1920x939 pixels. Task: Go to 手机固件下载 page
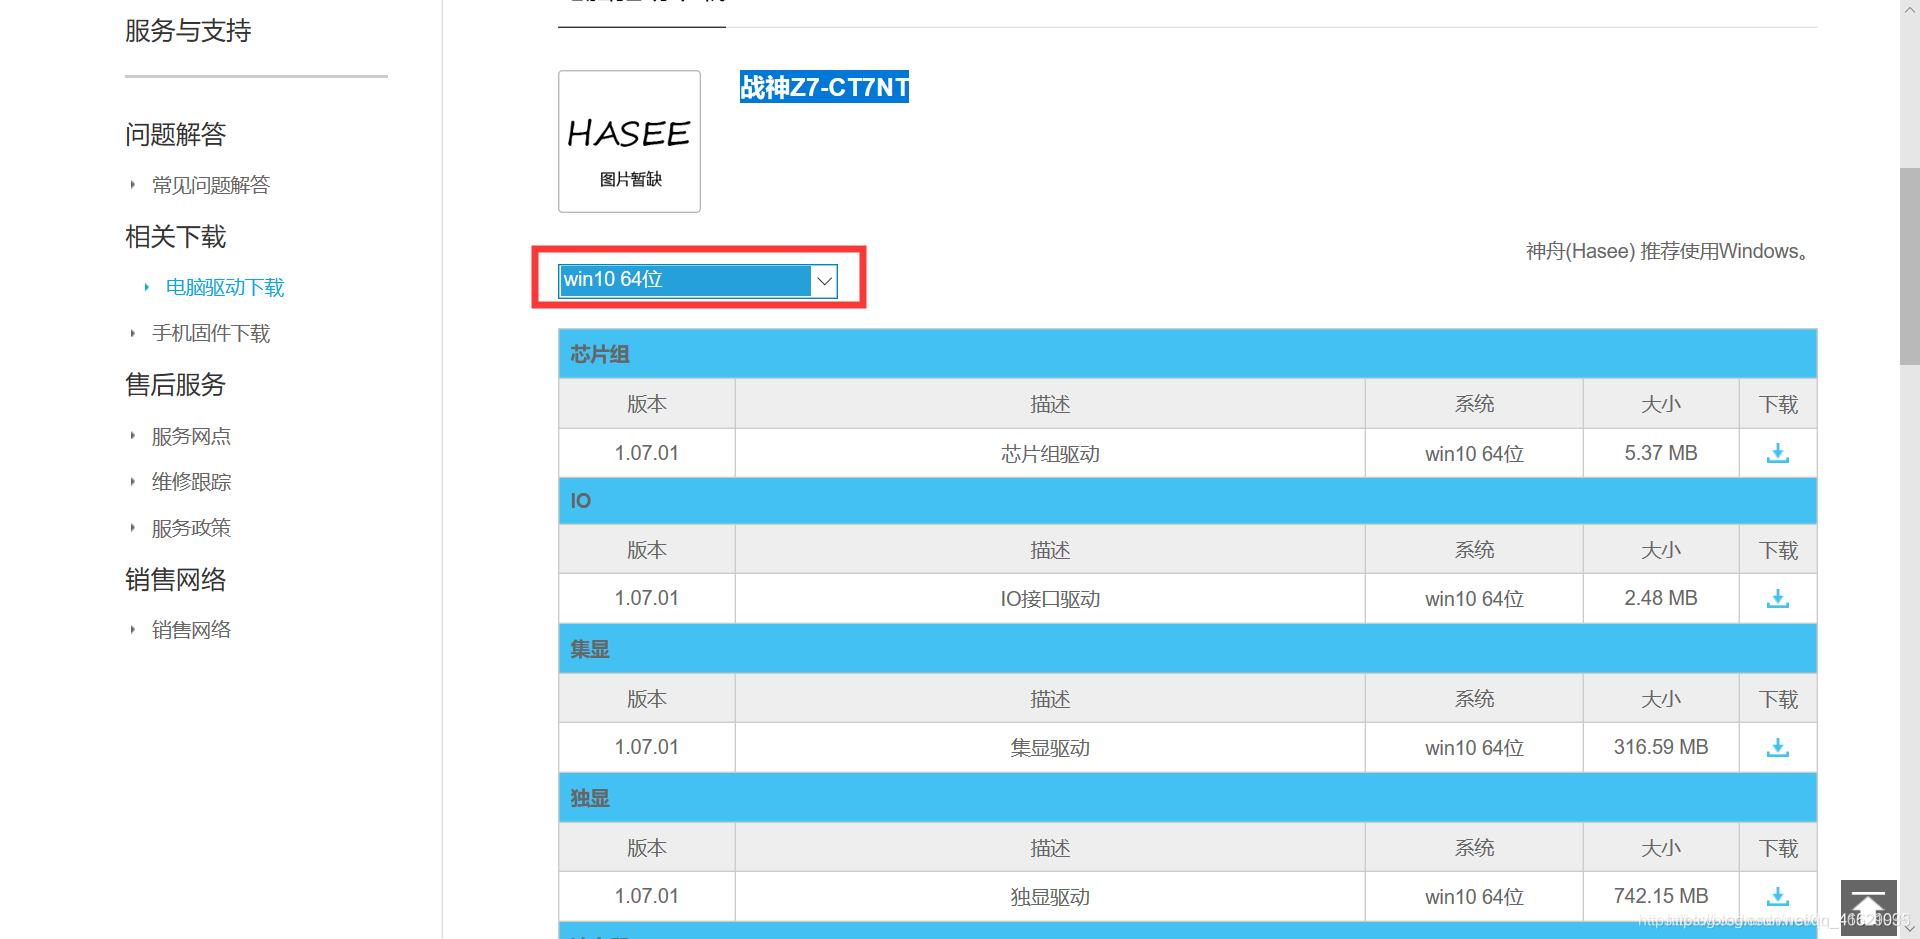[211, 333]
